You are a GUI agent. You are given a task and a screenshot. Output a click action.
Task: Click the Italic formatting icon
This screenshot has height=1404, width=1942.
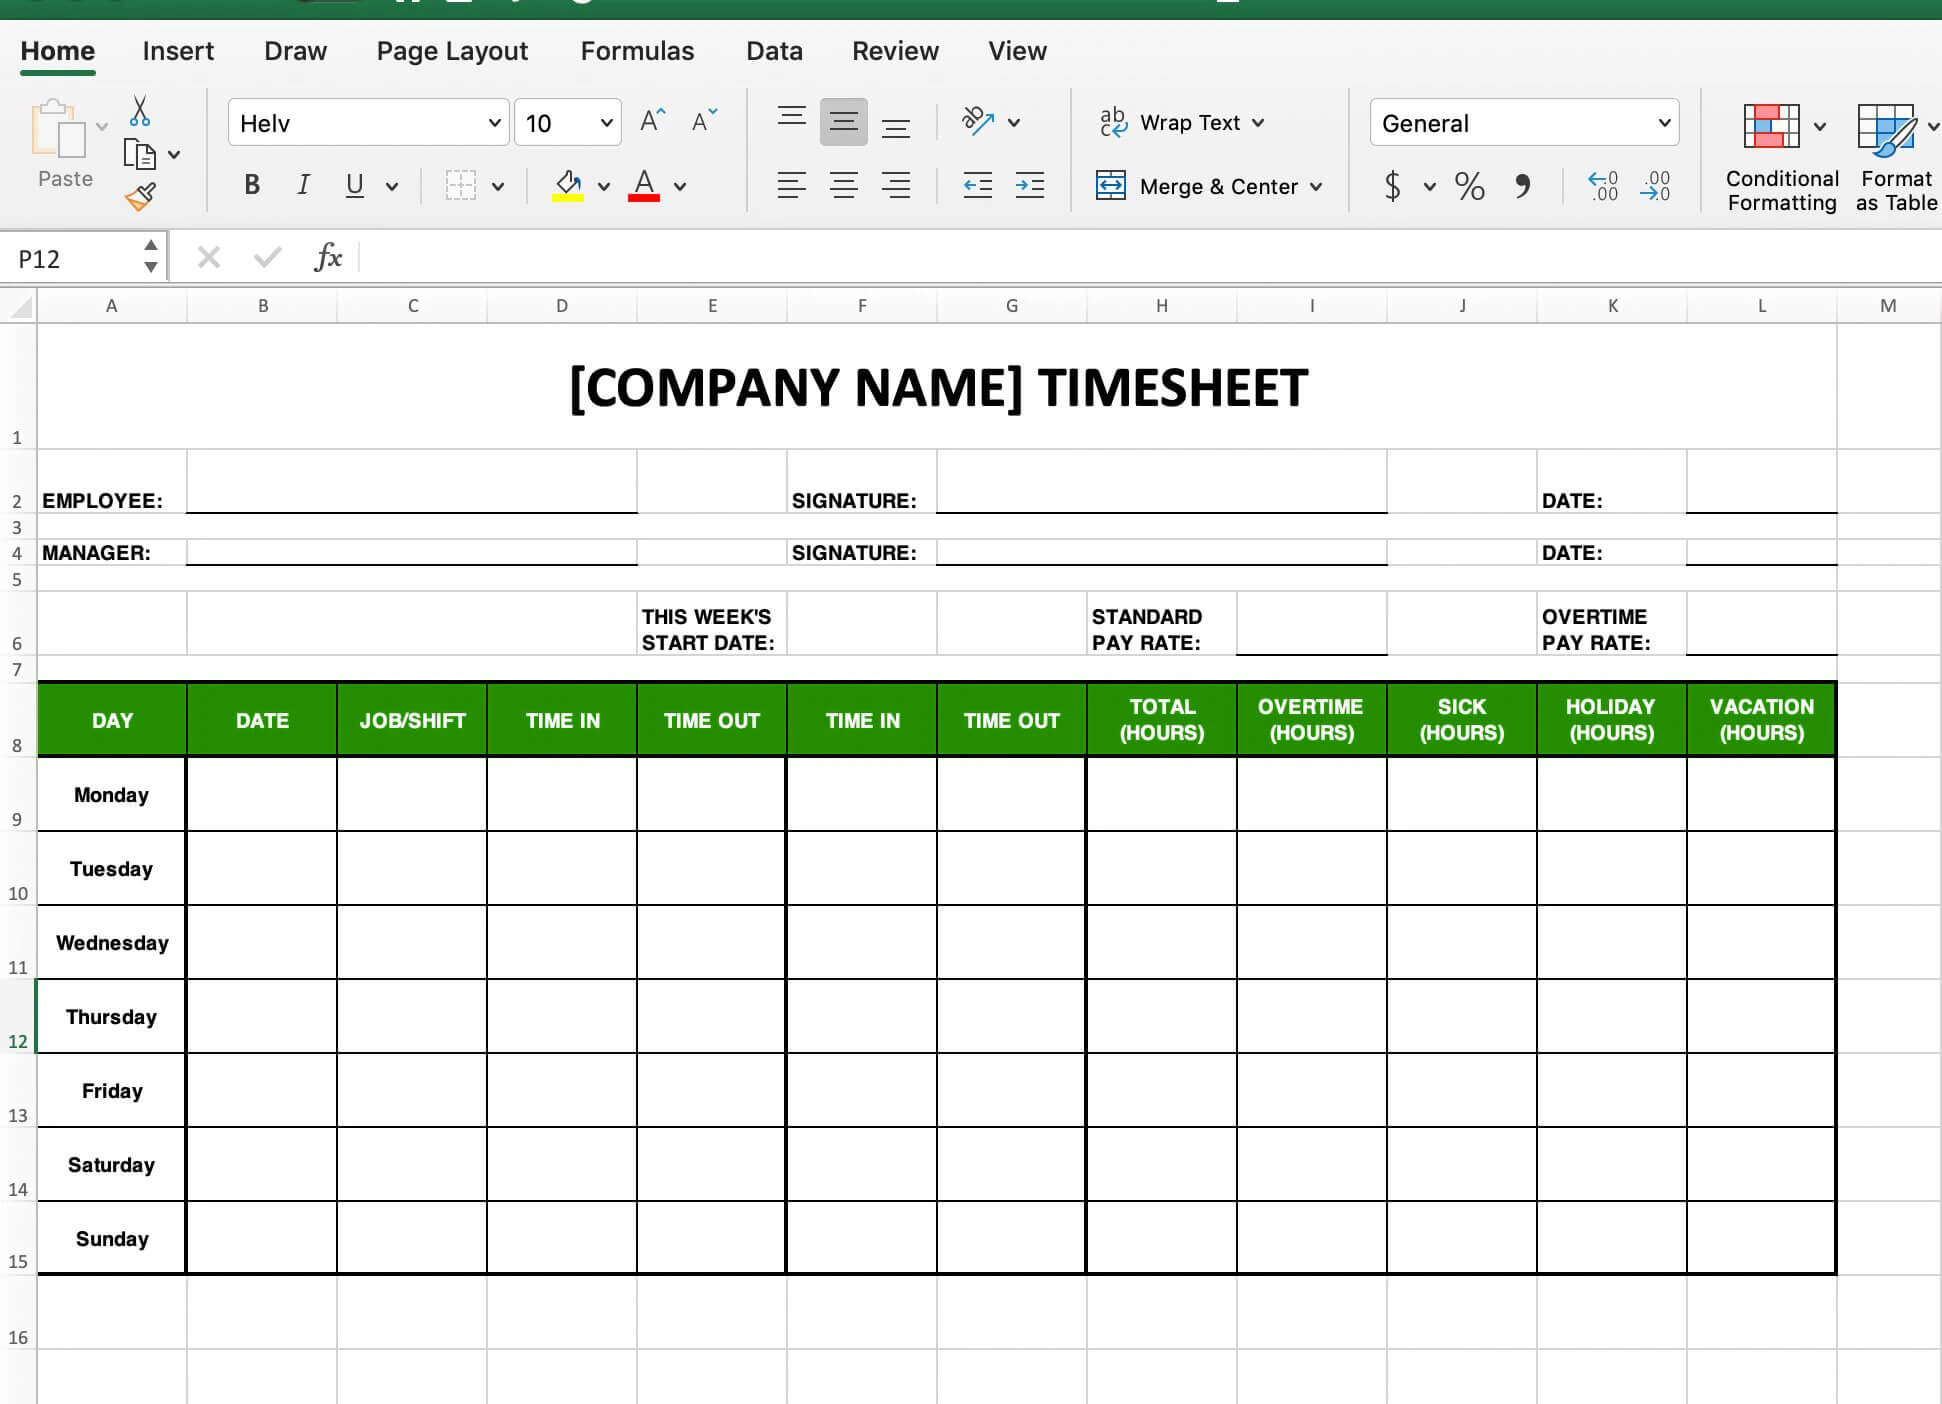302,184
